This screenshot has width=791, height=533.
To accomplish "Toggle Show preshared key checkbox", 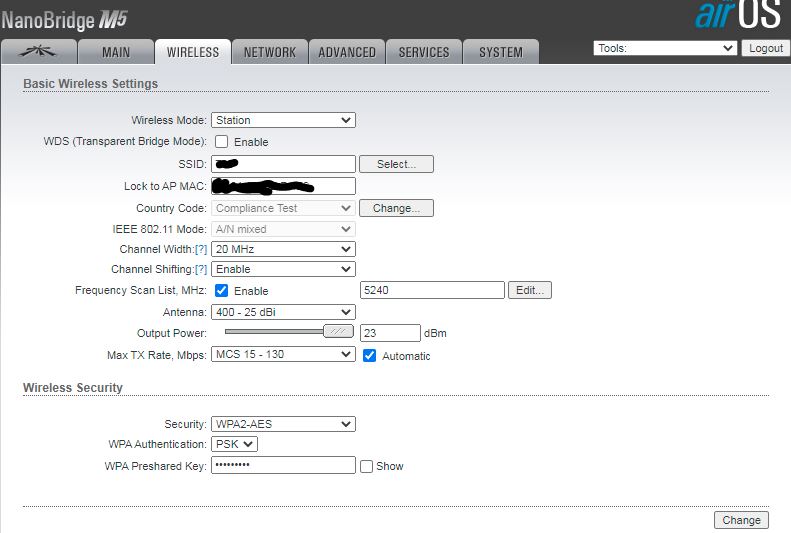I will tap(367, 466).
